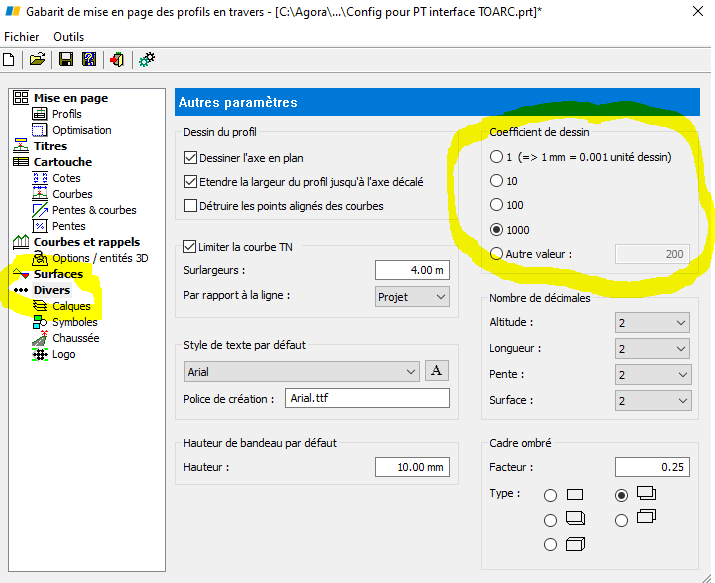Save the template with the floppy disk icon

(66, 59)
